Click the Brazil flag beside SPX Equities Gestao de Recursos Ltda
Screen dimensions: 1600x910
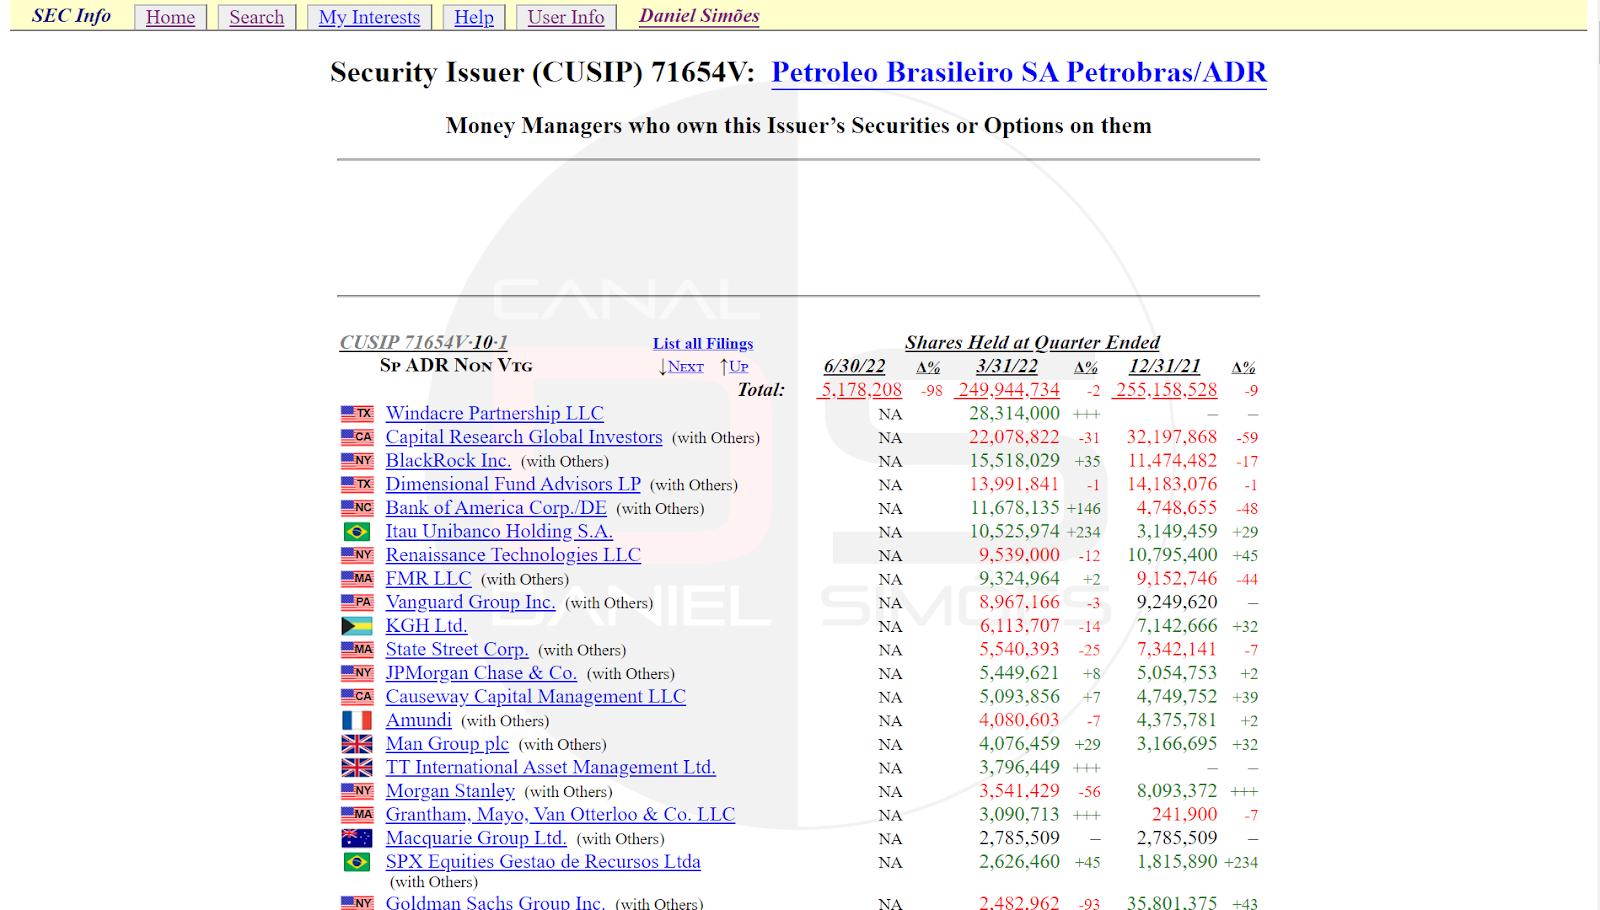point(357,862)
